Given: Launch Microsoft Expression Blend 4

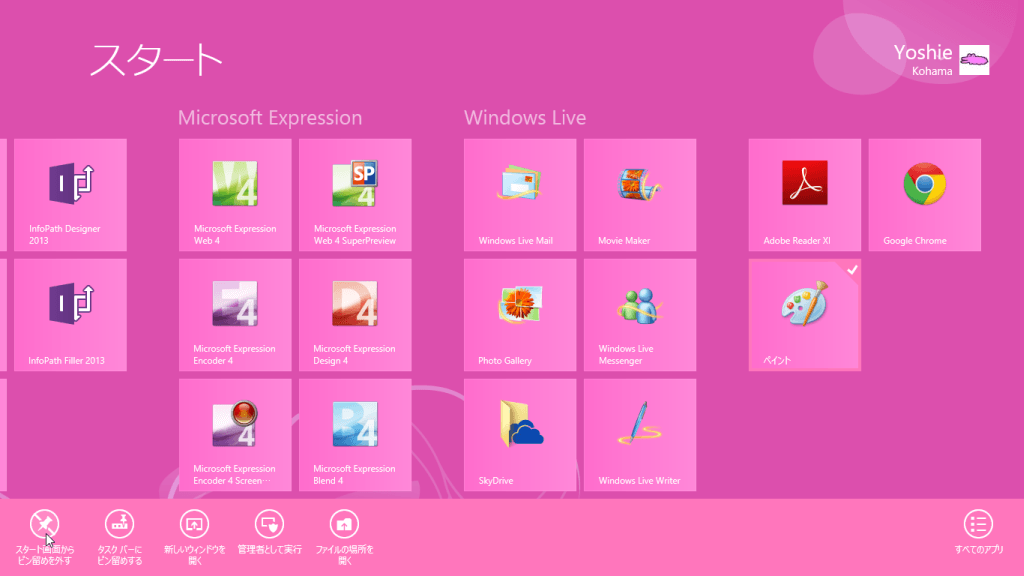Looking at the screenshot, I should tap(355, 435).
